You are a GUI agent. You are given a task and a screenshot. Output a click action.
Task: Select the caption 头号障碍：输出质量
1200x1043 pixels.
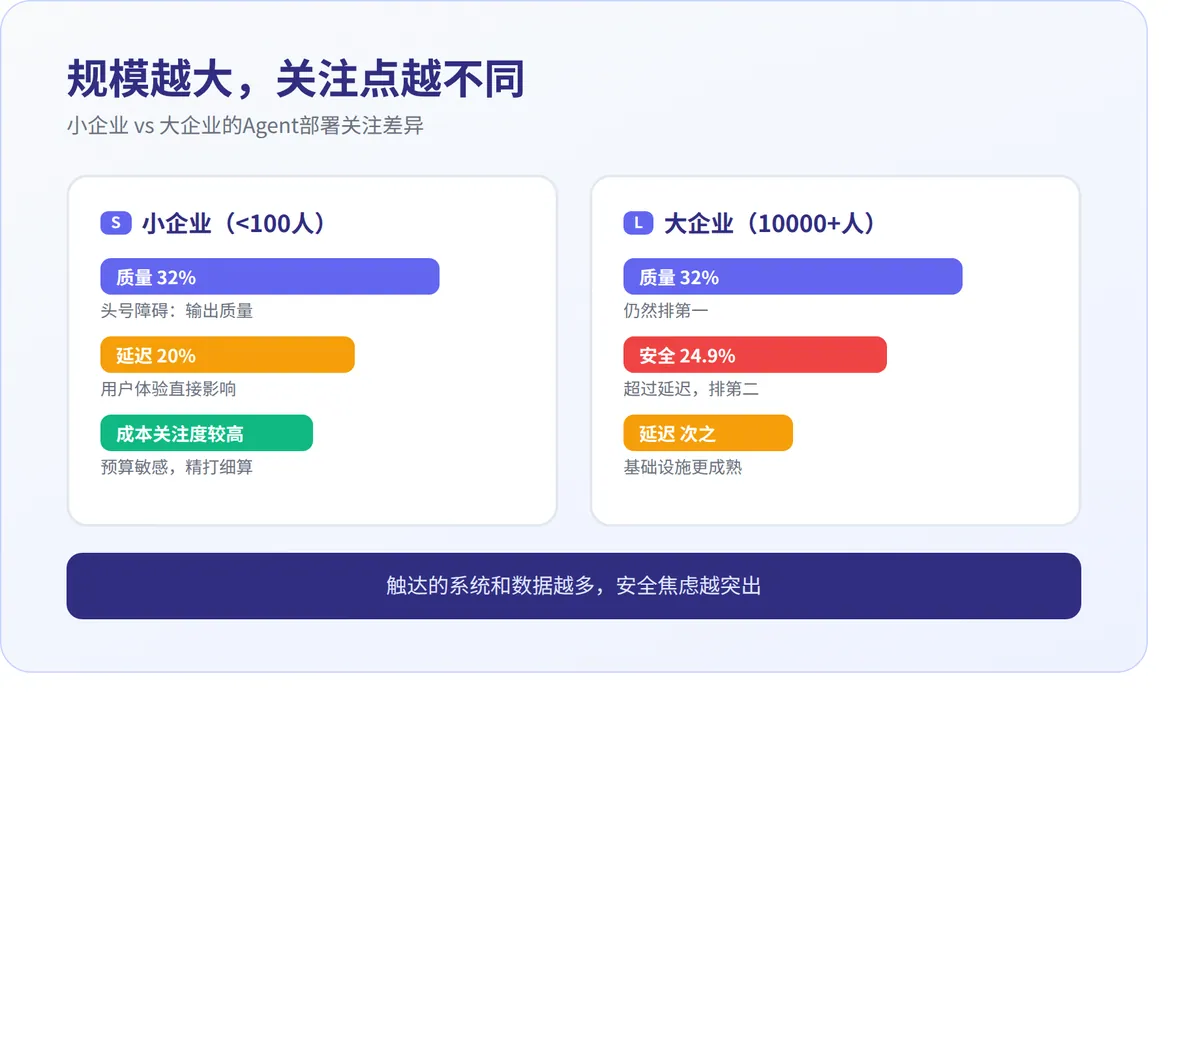177,311
